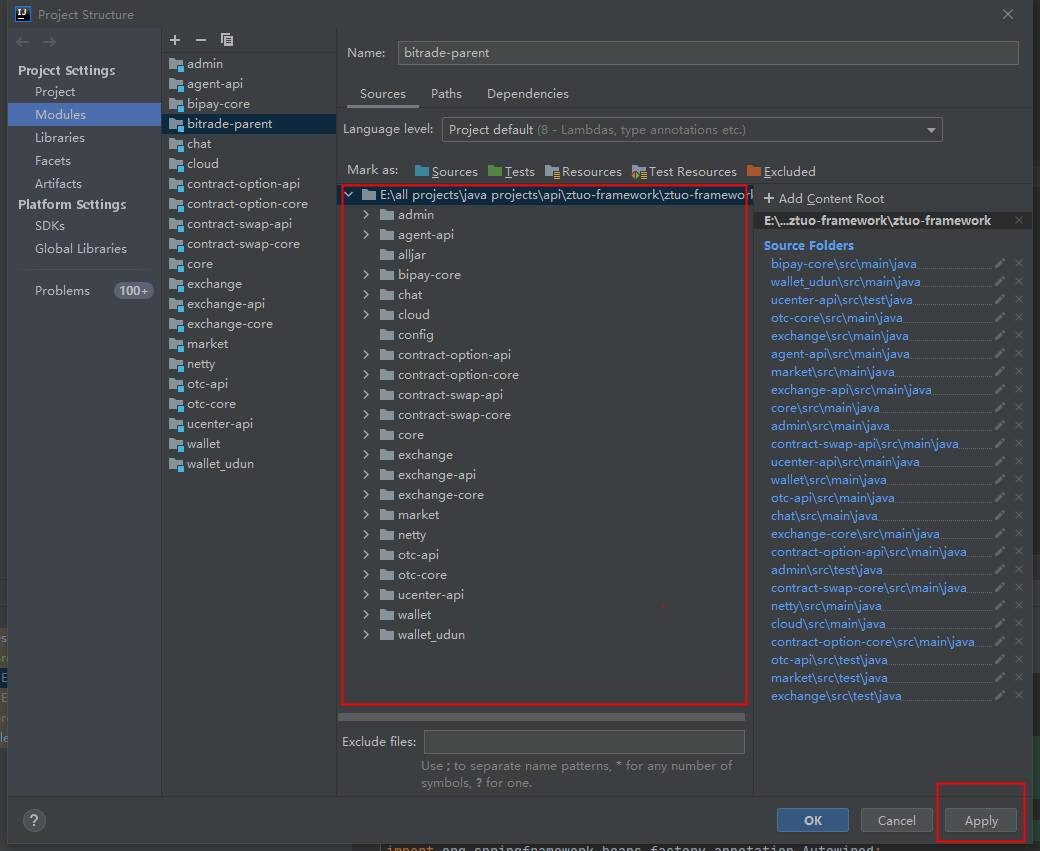
Task: Open the Language level dropdown
Action: coord(692,130)
